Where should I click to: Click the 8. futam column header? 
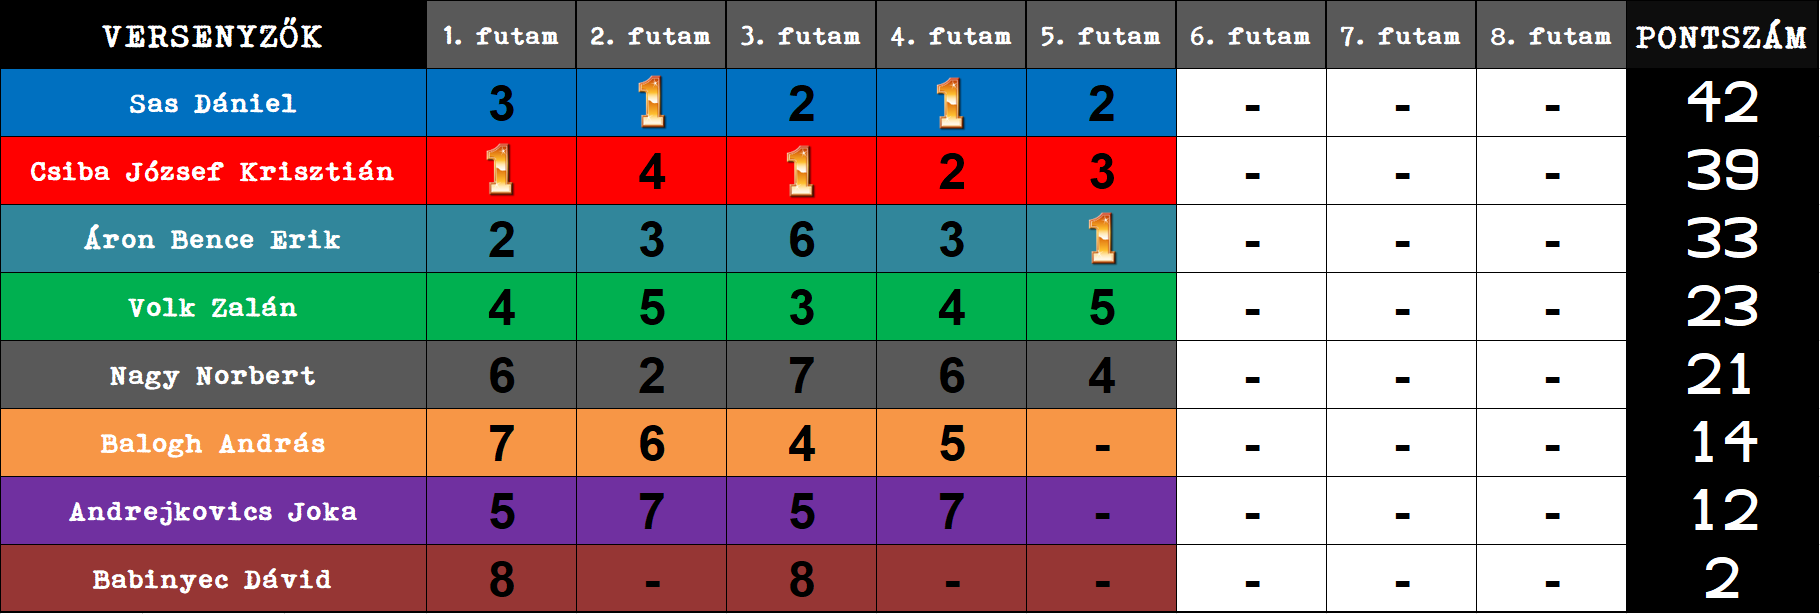1551,35
